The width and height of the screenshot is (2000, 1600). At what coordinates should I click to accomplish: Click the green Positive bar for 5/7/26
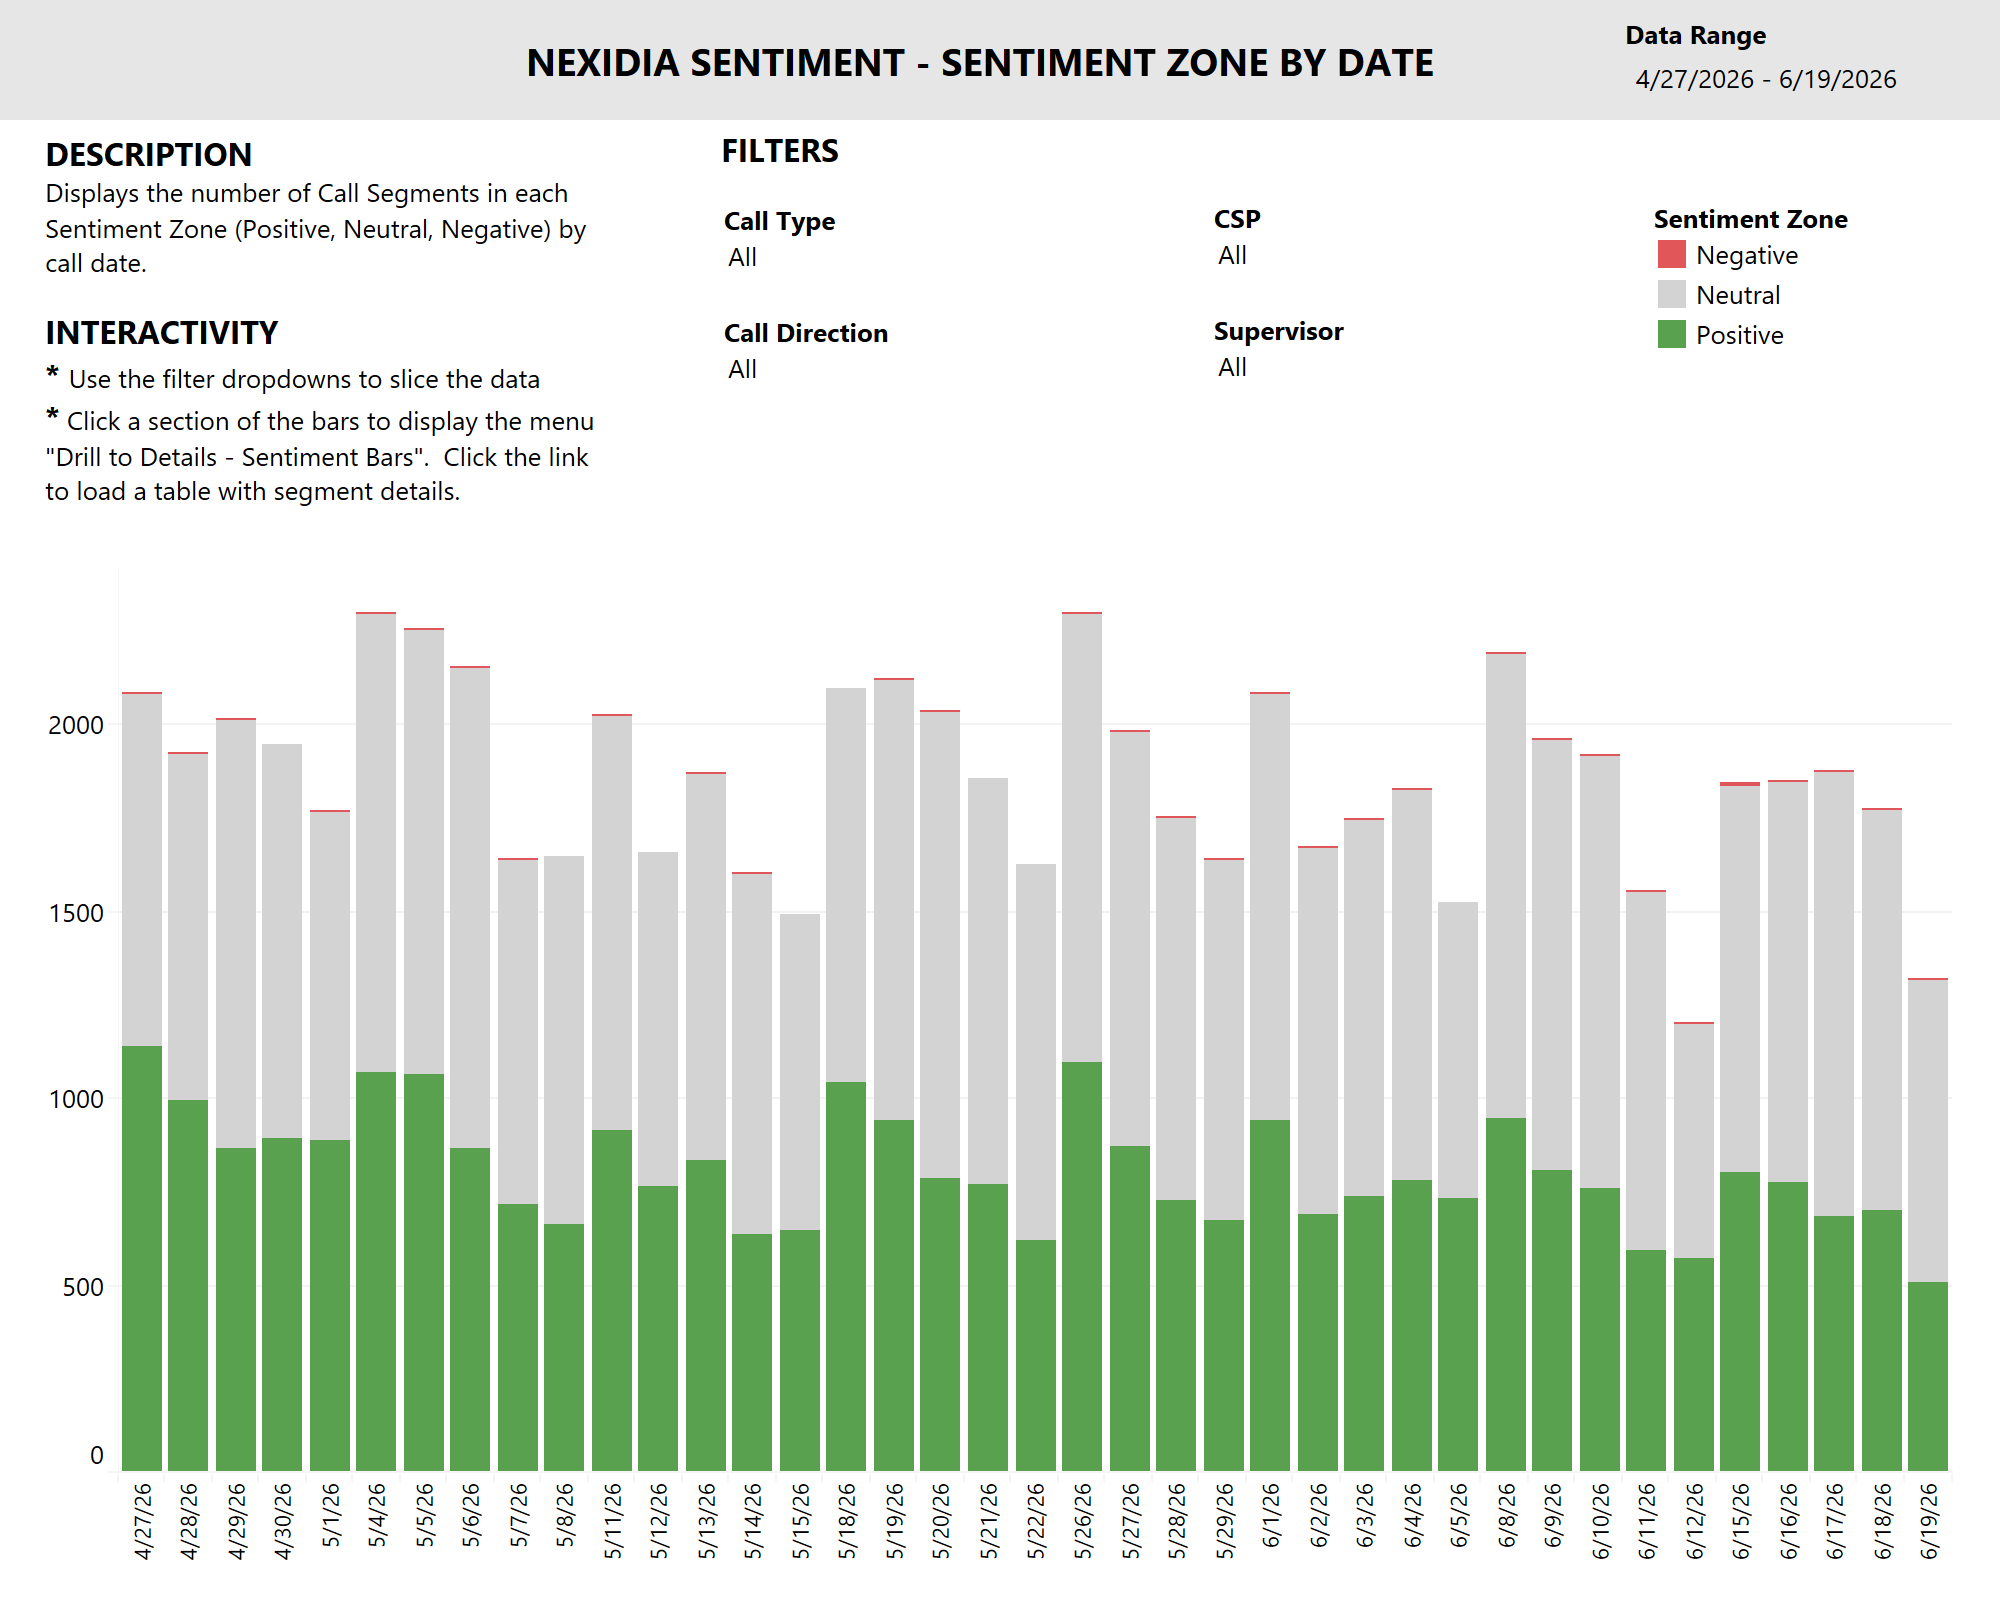(x=518, y=1337)
